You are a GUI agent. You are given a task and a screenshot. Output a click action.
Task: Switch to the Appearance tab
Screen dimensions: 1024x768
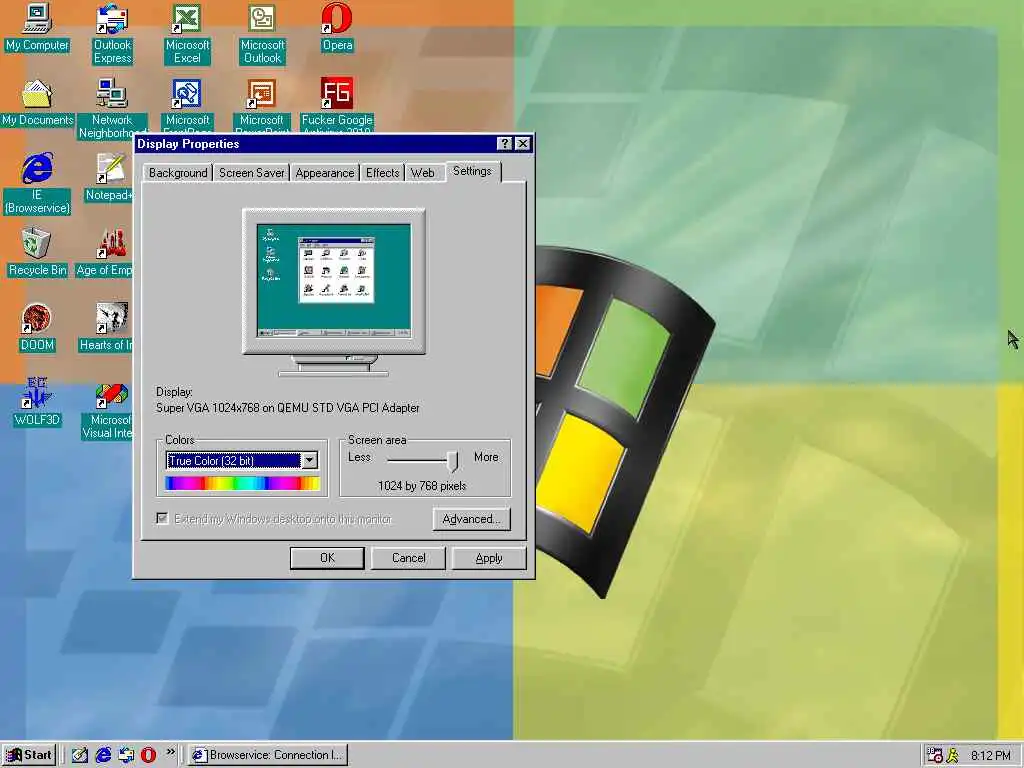click(x=325, y=172)
